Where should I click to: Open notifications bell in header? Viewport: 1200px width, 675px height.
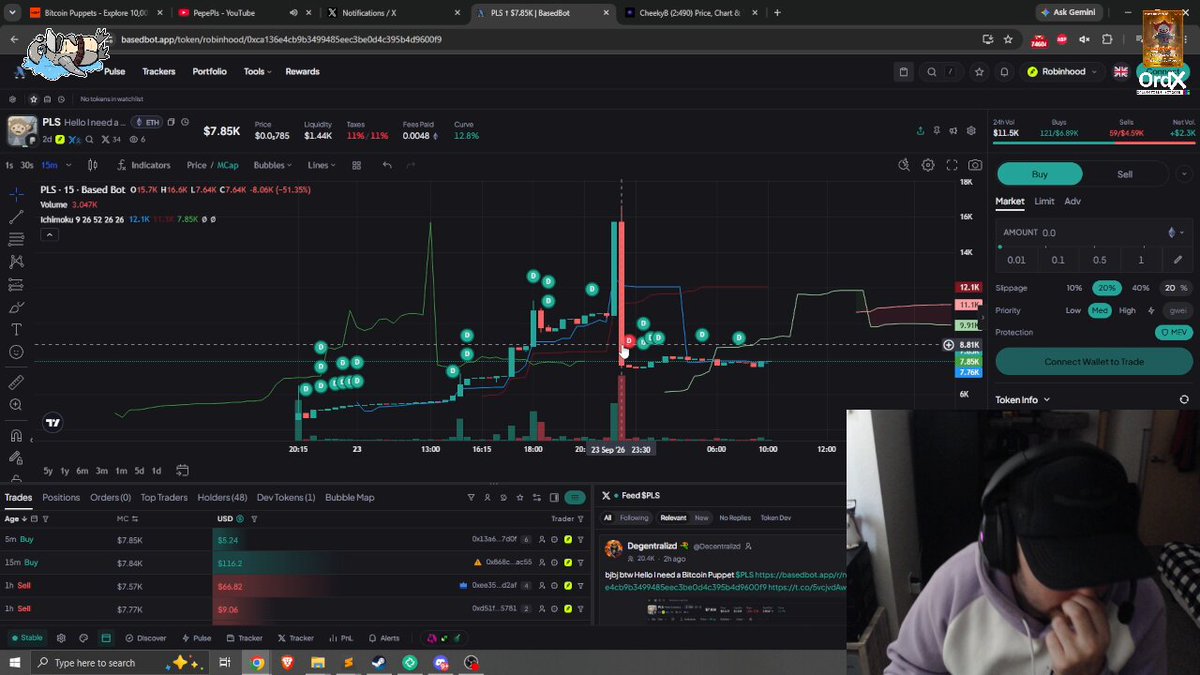tap(1005, 72)
